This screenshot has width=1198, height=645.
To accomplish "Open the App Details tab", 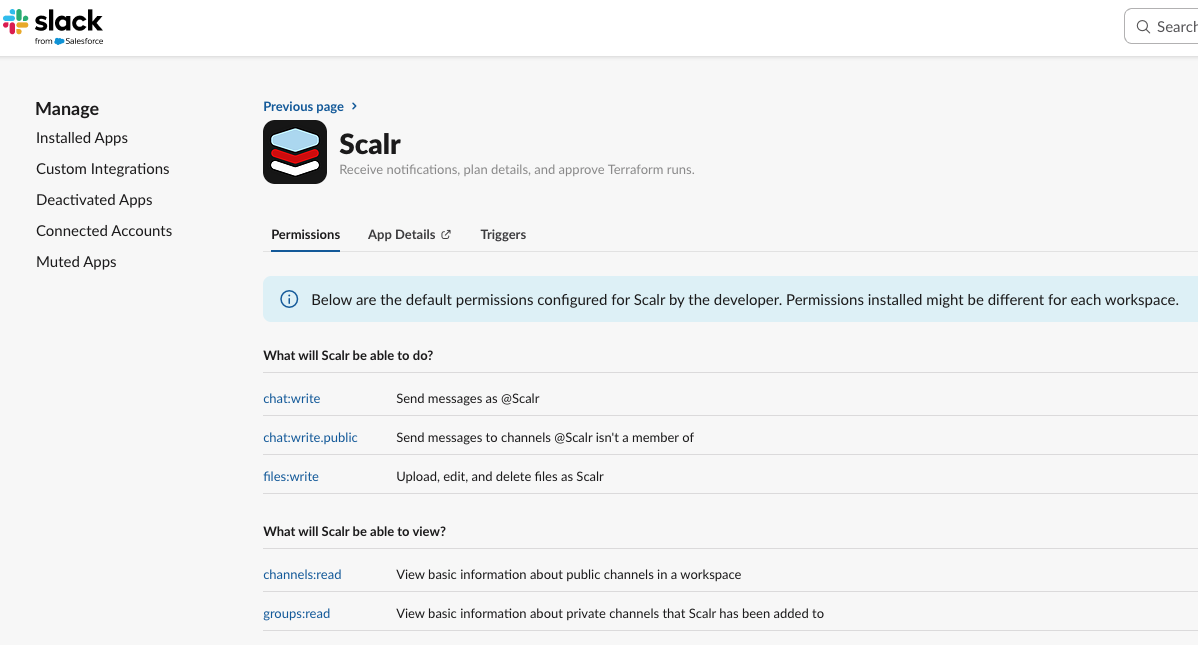I will pos(410,235).
